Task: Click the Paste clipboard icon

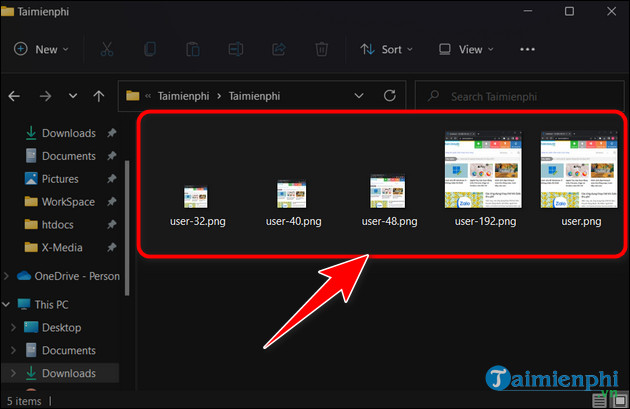Action: pos(193,49)
